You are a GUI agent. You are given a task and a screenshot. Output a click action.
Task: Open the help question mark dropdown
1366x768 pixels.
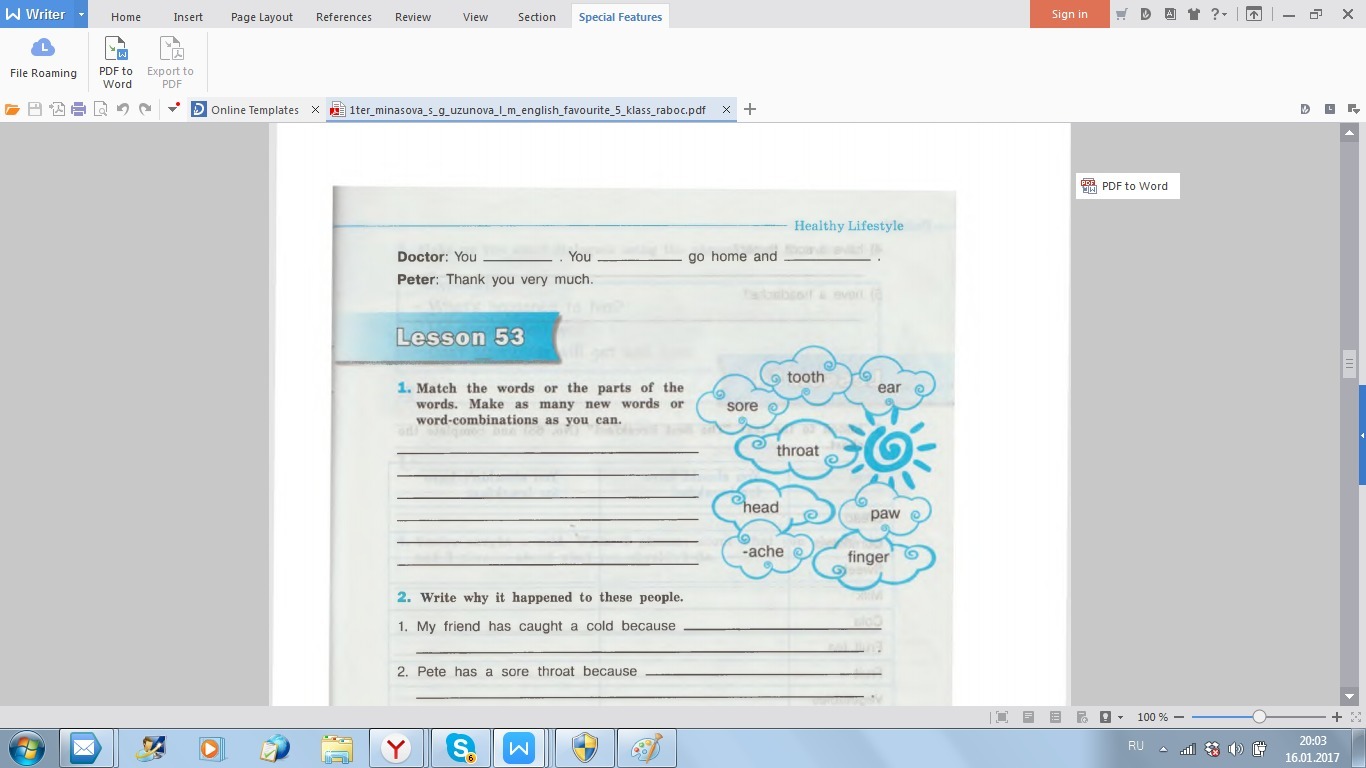[1220, 14]
